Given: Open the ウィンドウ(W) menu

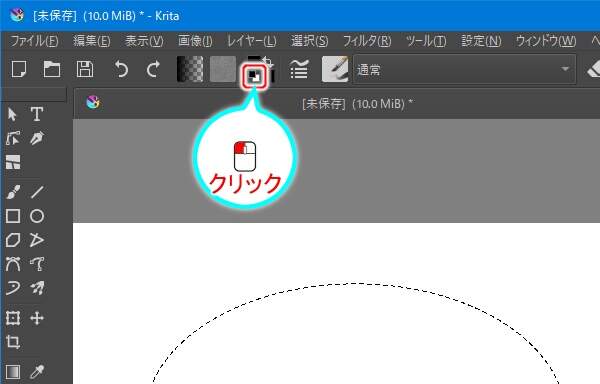Looking at the screenshot, I should pos(546,41).
